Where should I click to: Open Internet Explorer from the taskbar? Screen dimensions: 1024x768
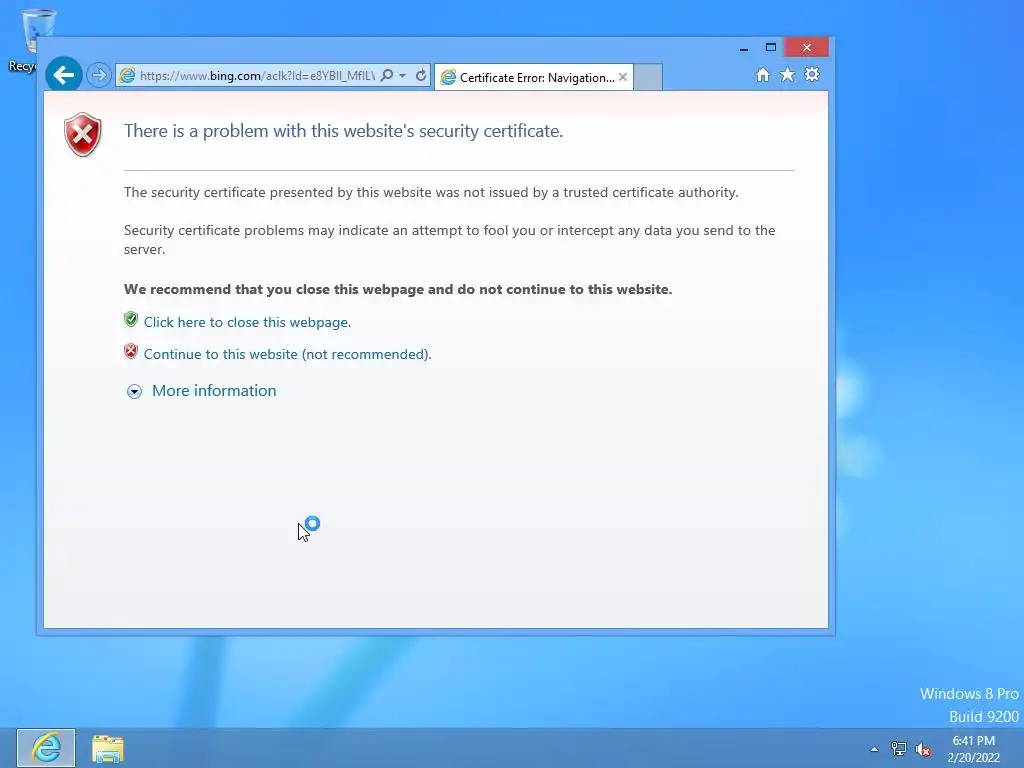46,748
